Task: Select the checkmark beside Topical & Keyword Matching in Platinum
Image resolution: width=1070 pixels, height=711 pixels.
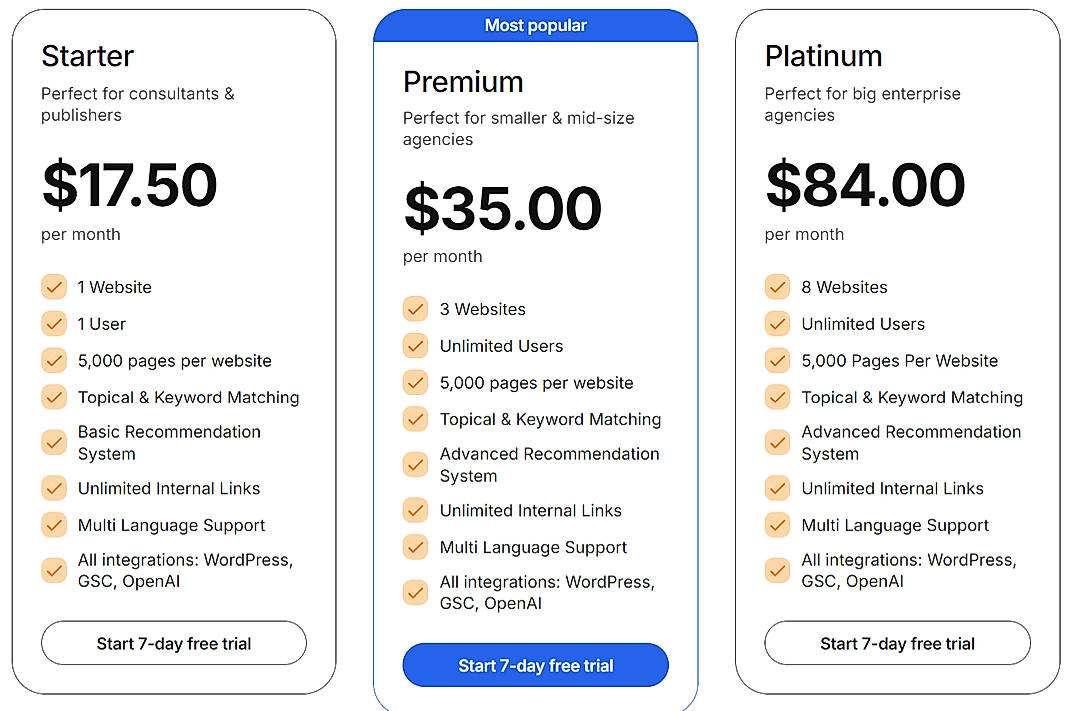Action: [x=777, y=397]
